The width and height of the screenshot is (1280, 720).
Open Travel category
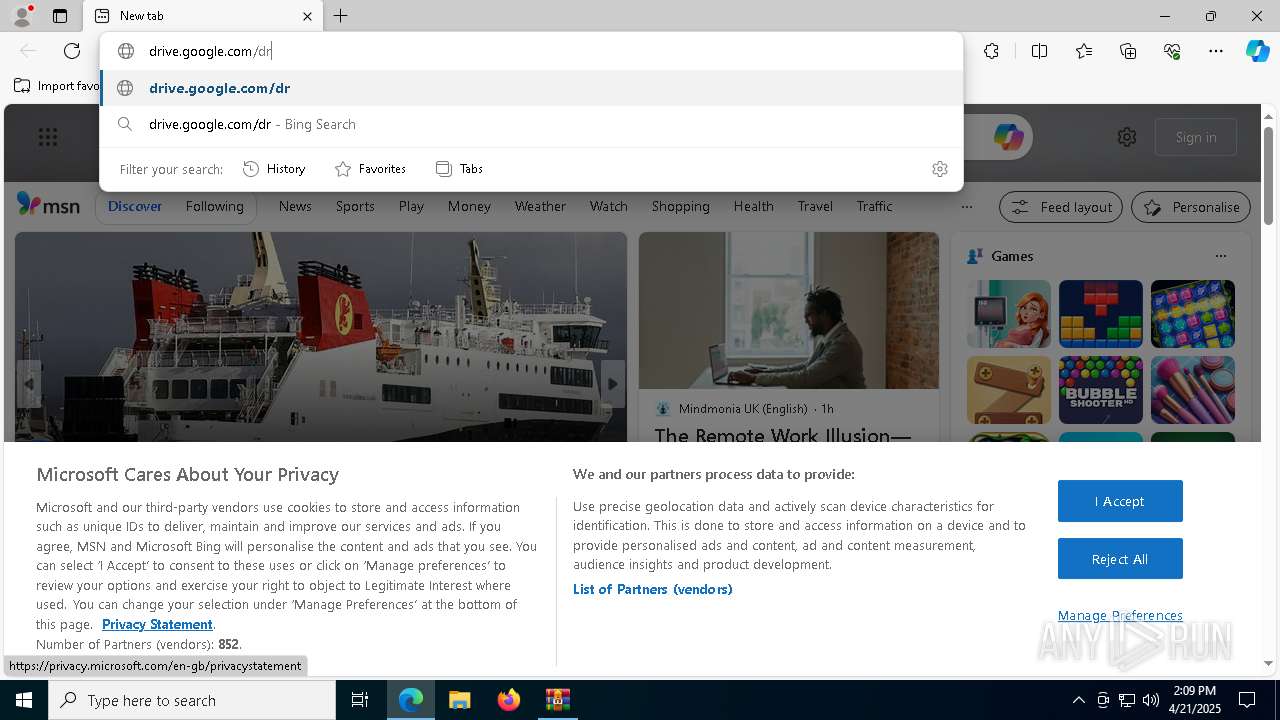click(815, 206)
